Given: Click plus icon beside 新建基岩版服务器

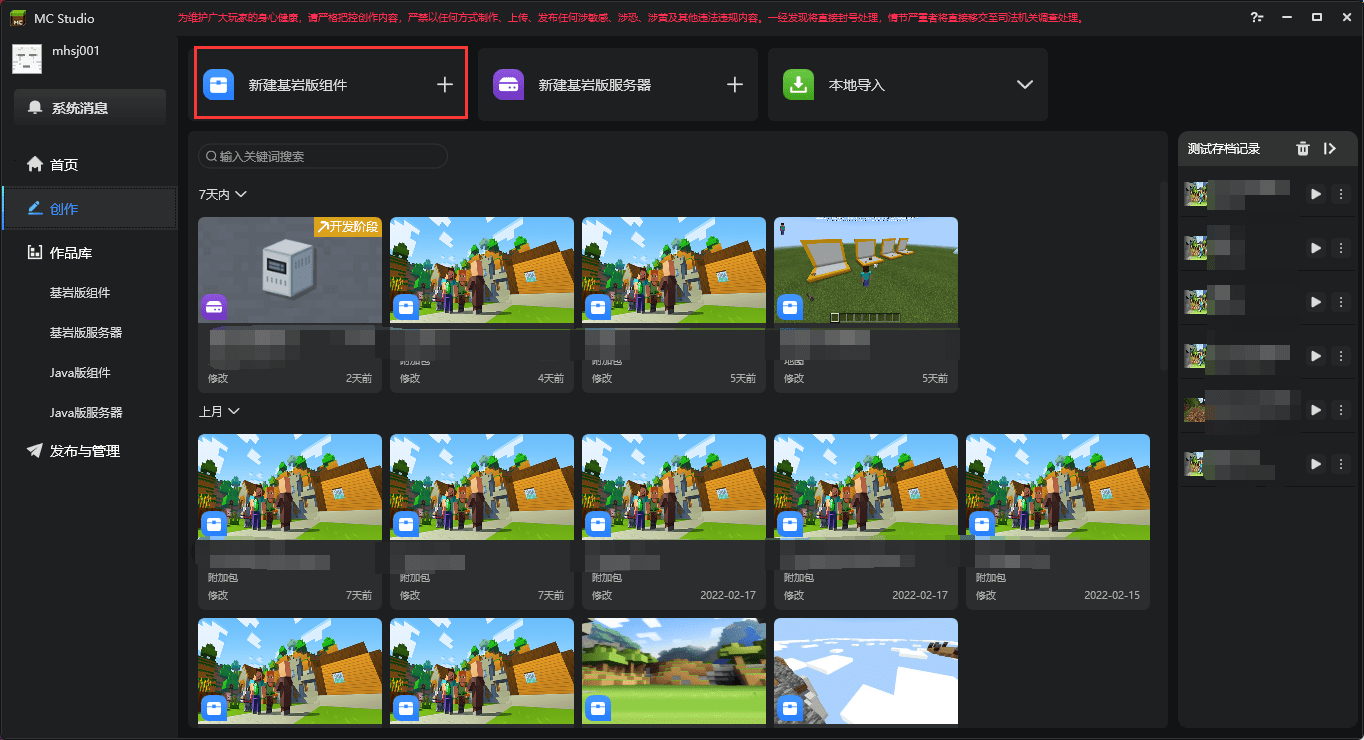Looking at the screenshot, I should click(735, 85).
